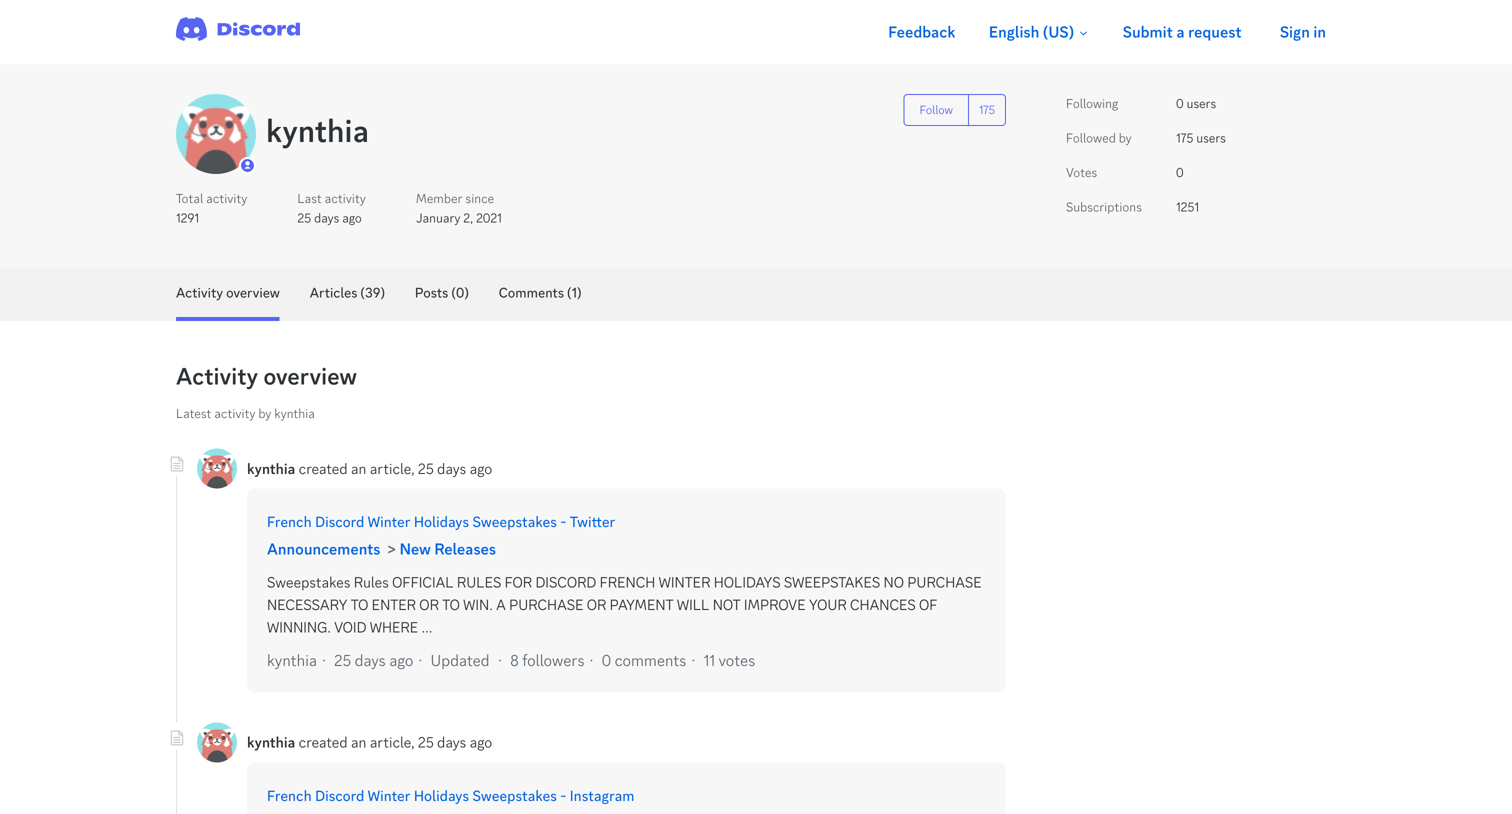This screenshot has width=1512, height=814.
Task: Click kynthia name in Twitter activity line
Action: [271, 469]
